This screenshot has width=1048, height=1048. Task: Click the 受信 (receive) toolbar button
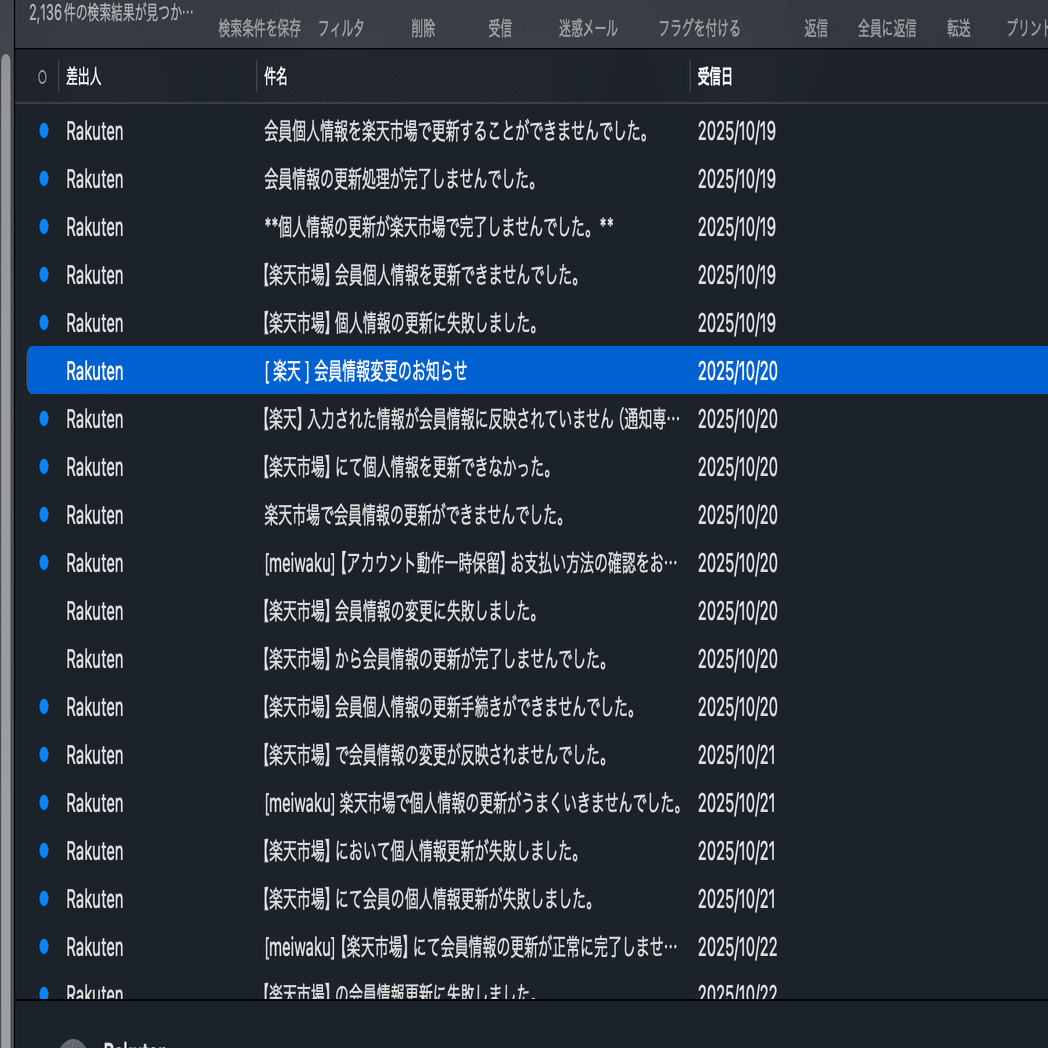pos(500,28)
